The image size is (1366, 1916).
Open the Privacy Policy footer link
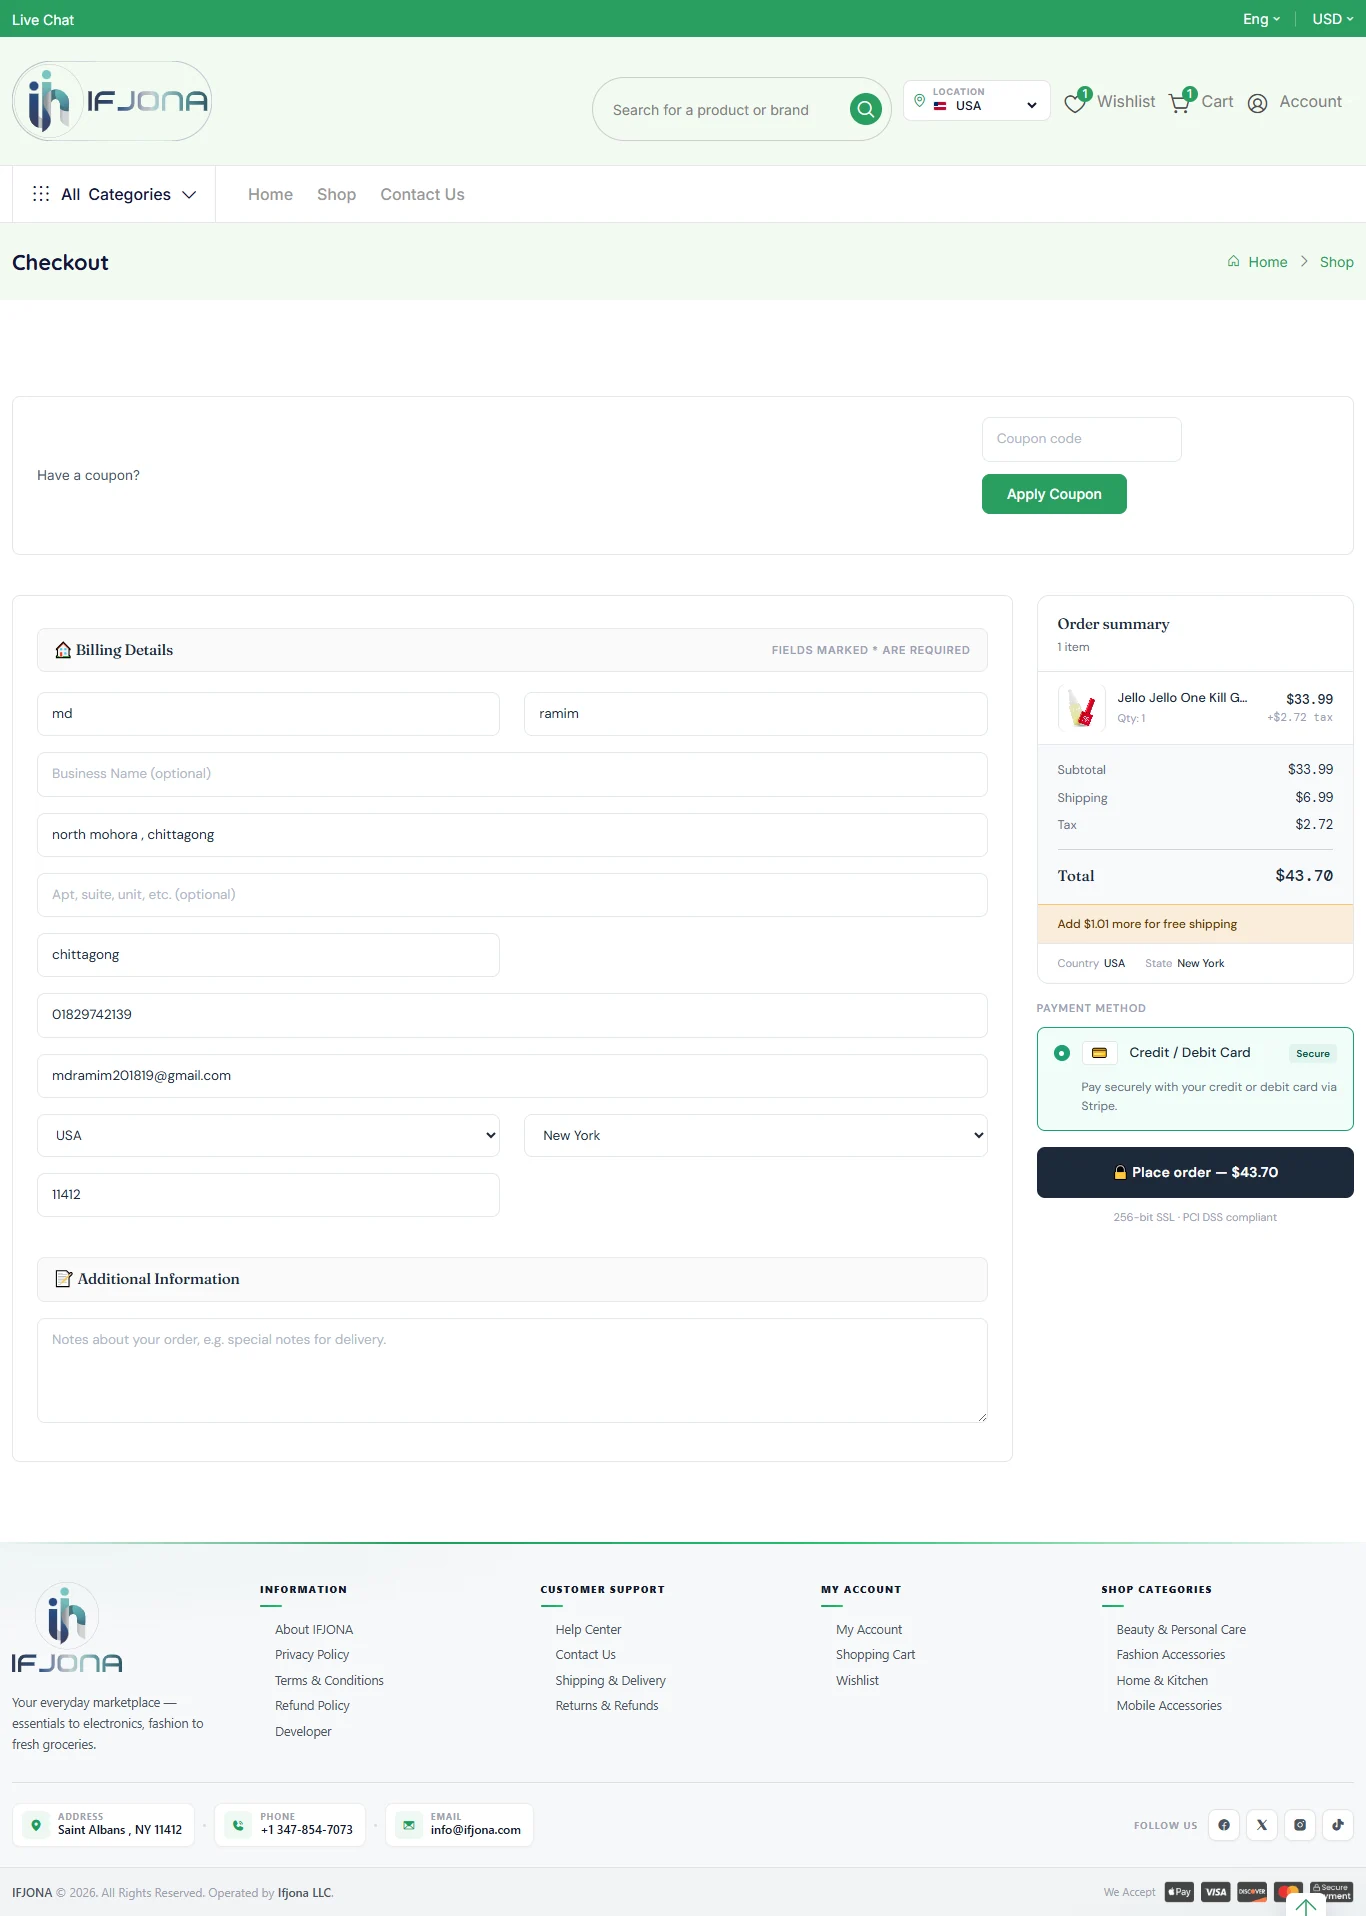point(312,1655)
